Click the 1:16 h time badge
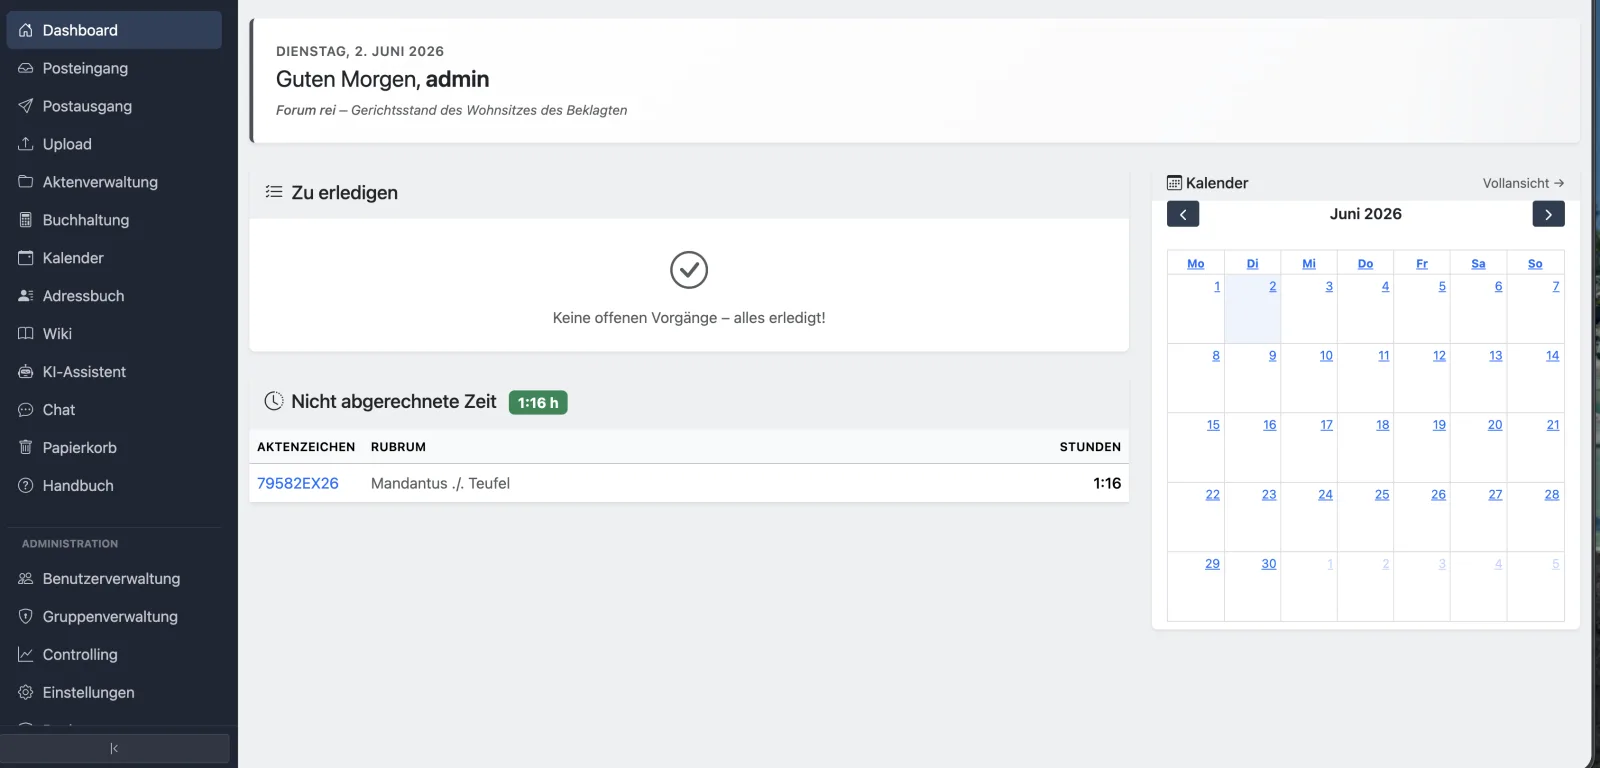The width and height of the screenshot is (1600, 768). pyautogui.click(x=538, y=402)
